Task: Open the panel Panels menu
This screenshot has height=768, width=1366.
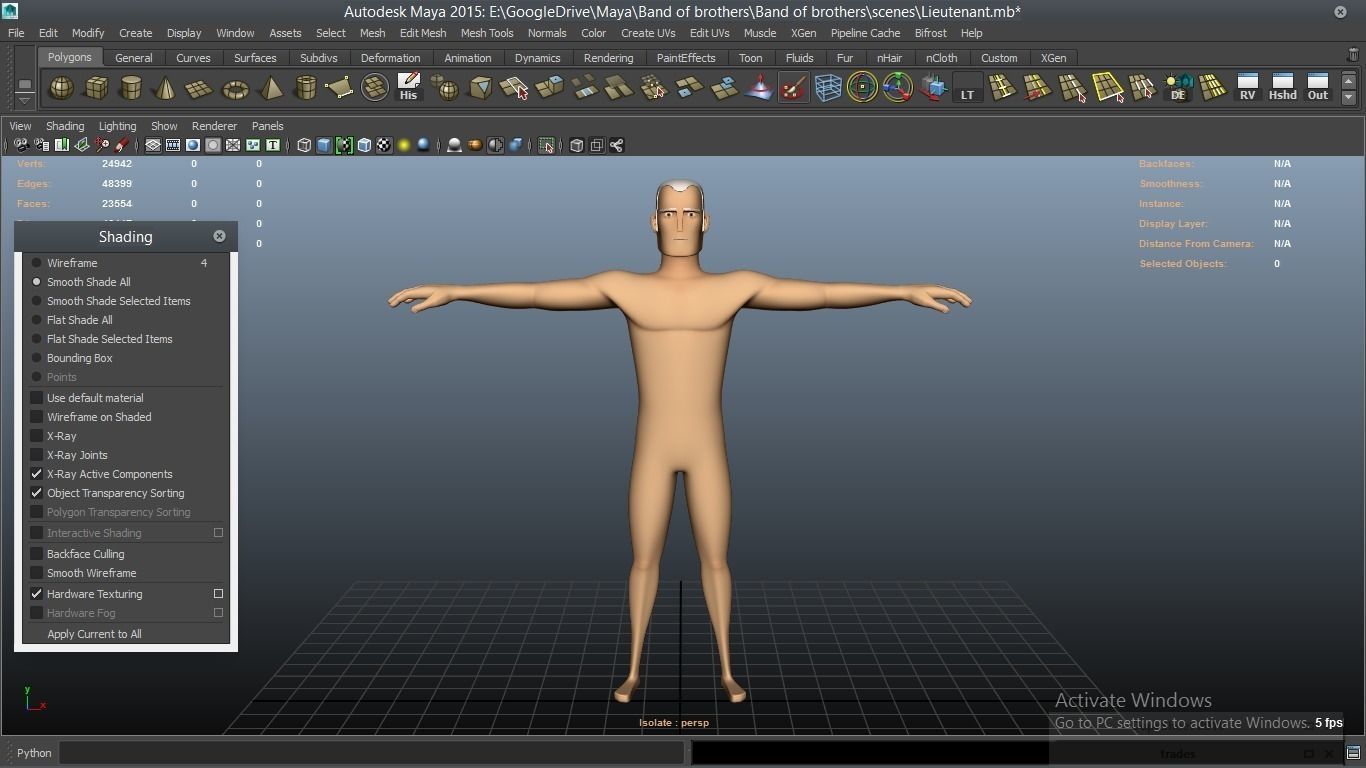Action: tap(268, 126)
